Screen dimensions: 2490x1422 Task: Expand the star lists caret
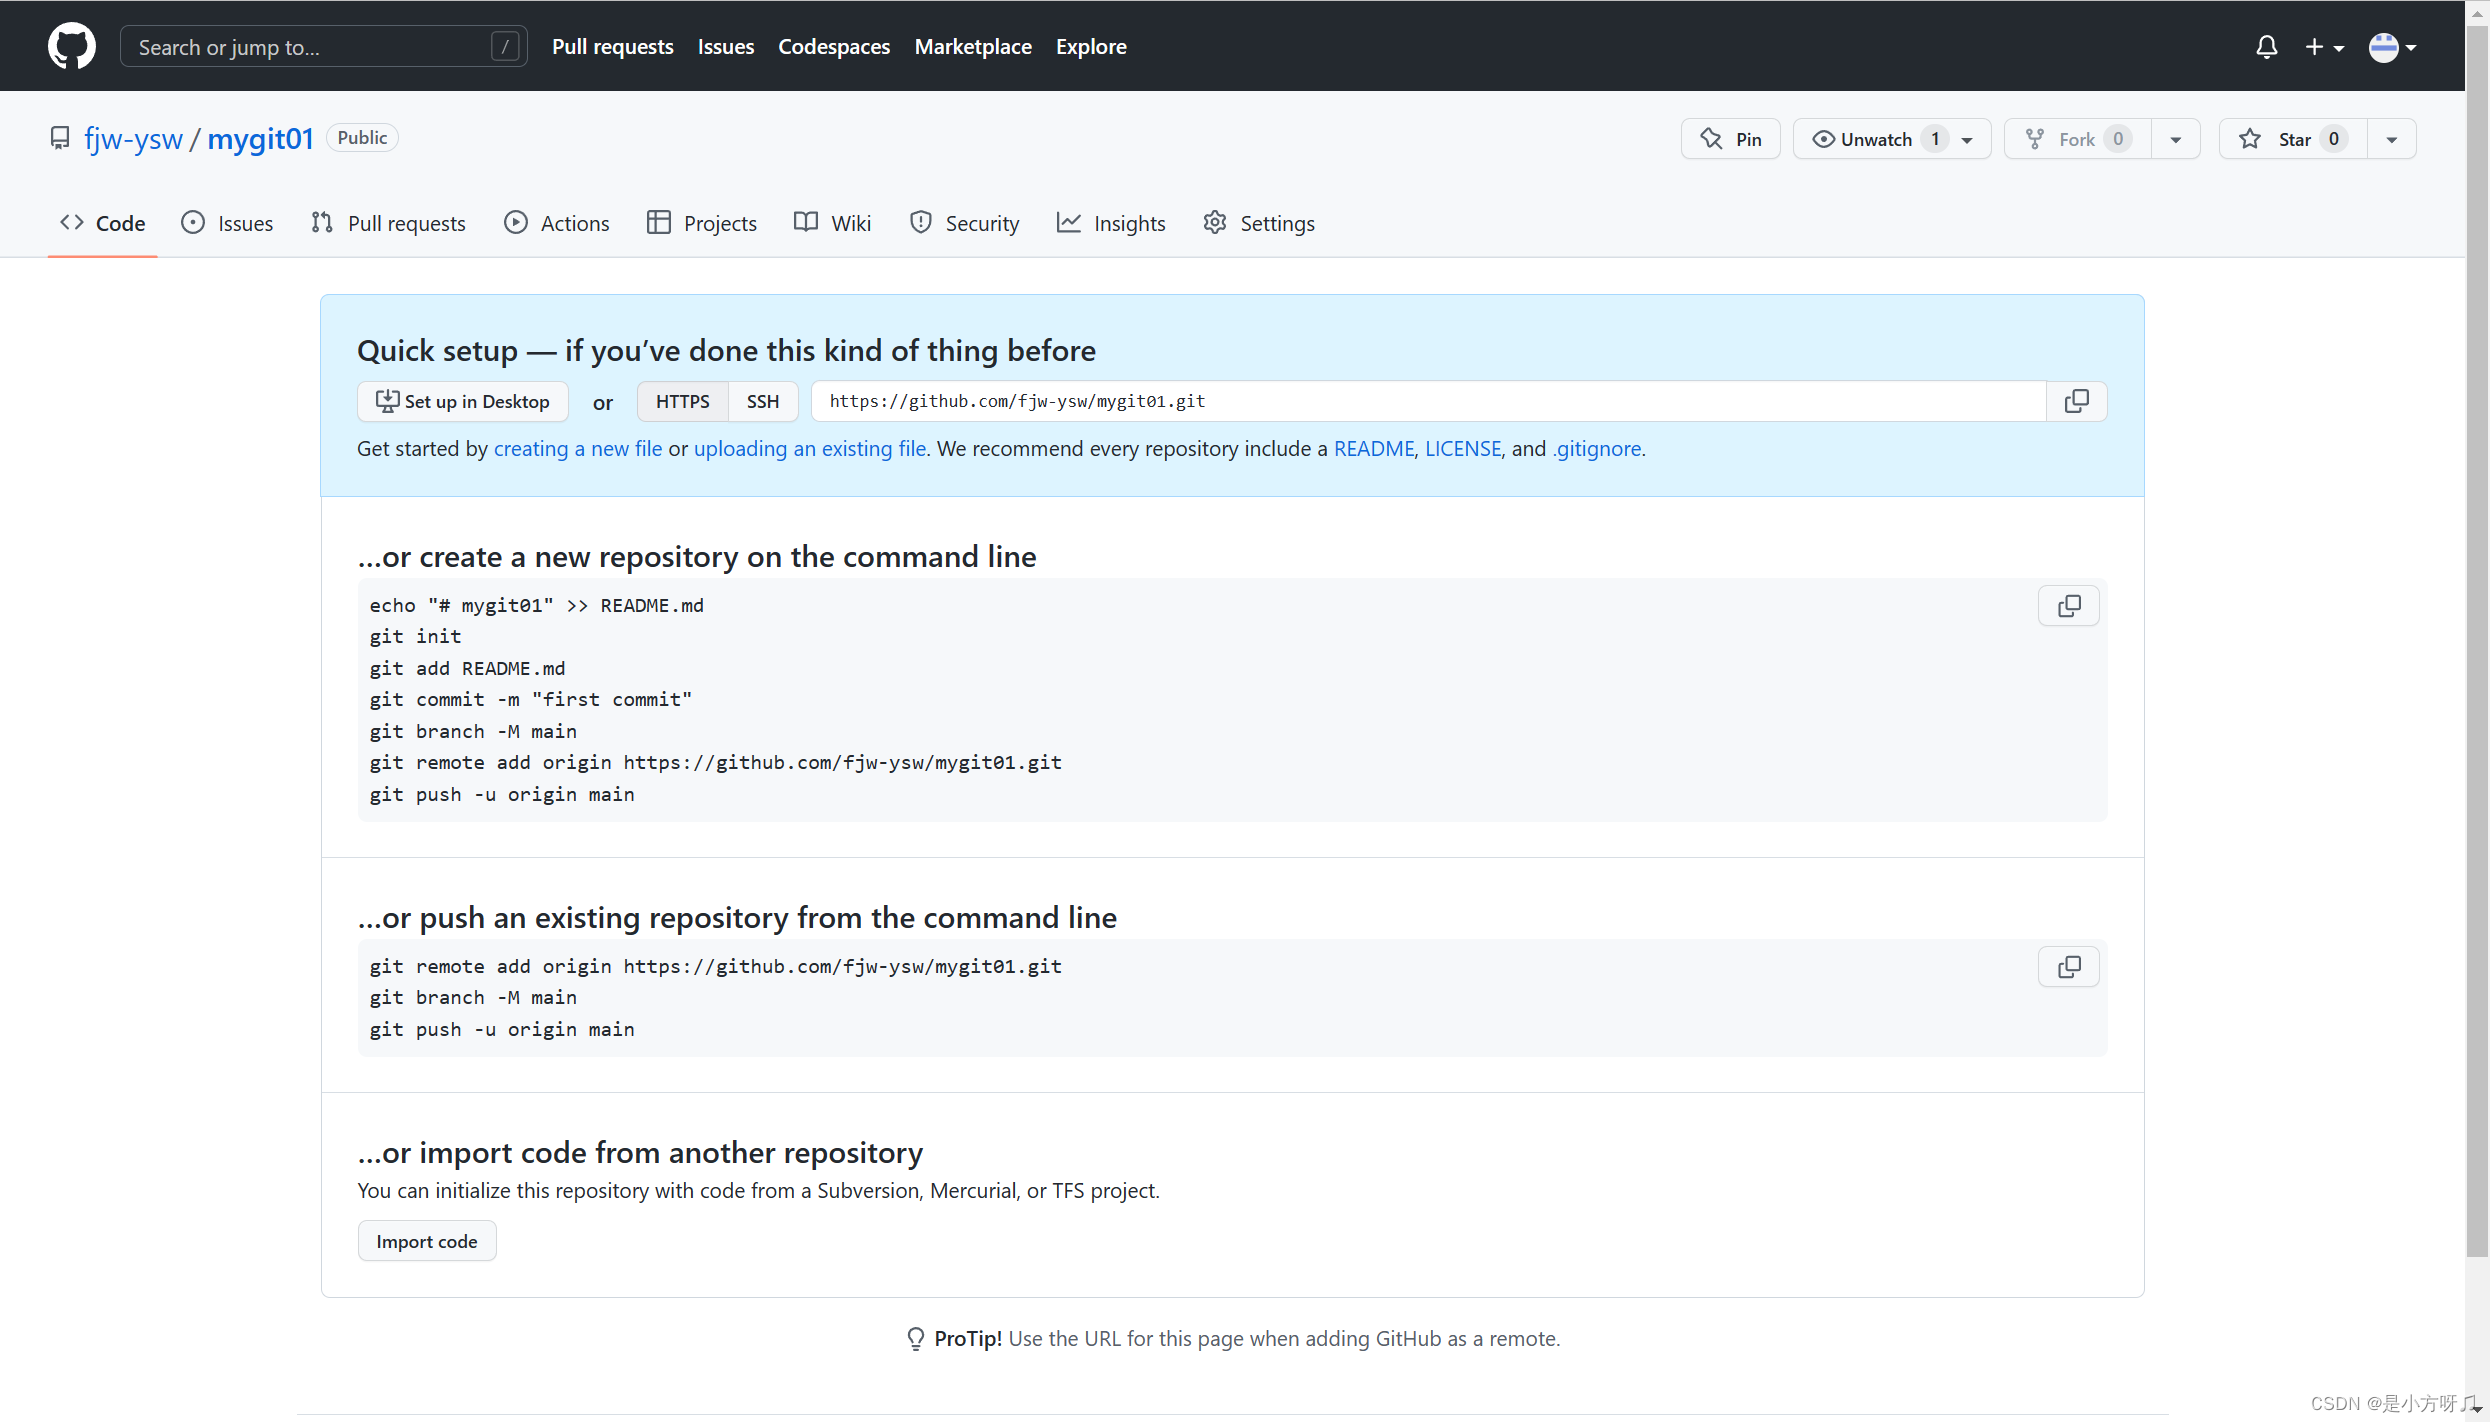2391,139
